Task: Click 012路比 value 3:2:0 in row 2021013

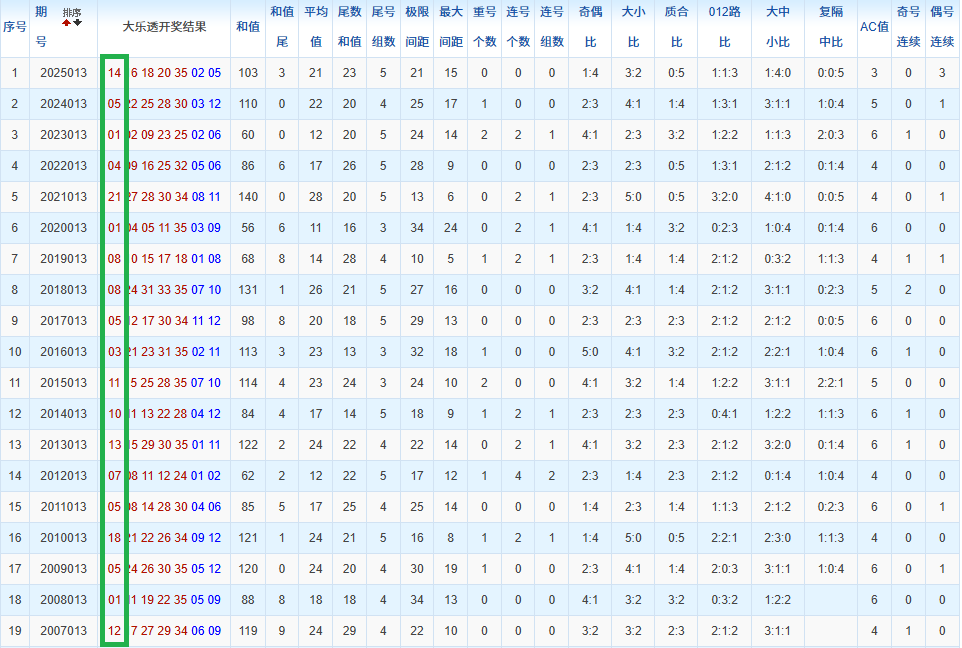Action: [725, 197]
